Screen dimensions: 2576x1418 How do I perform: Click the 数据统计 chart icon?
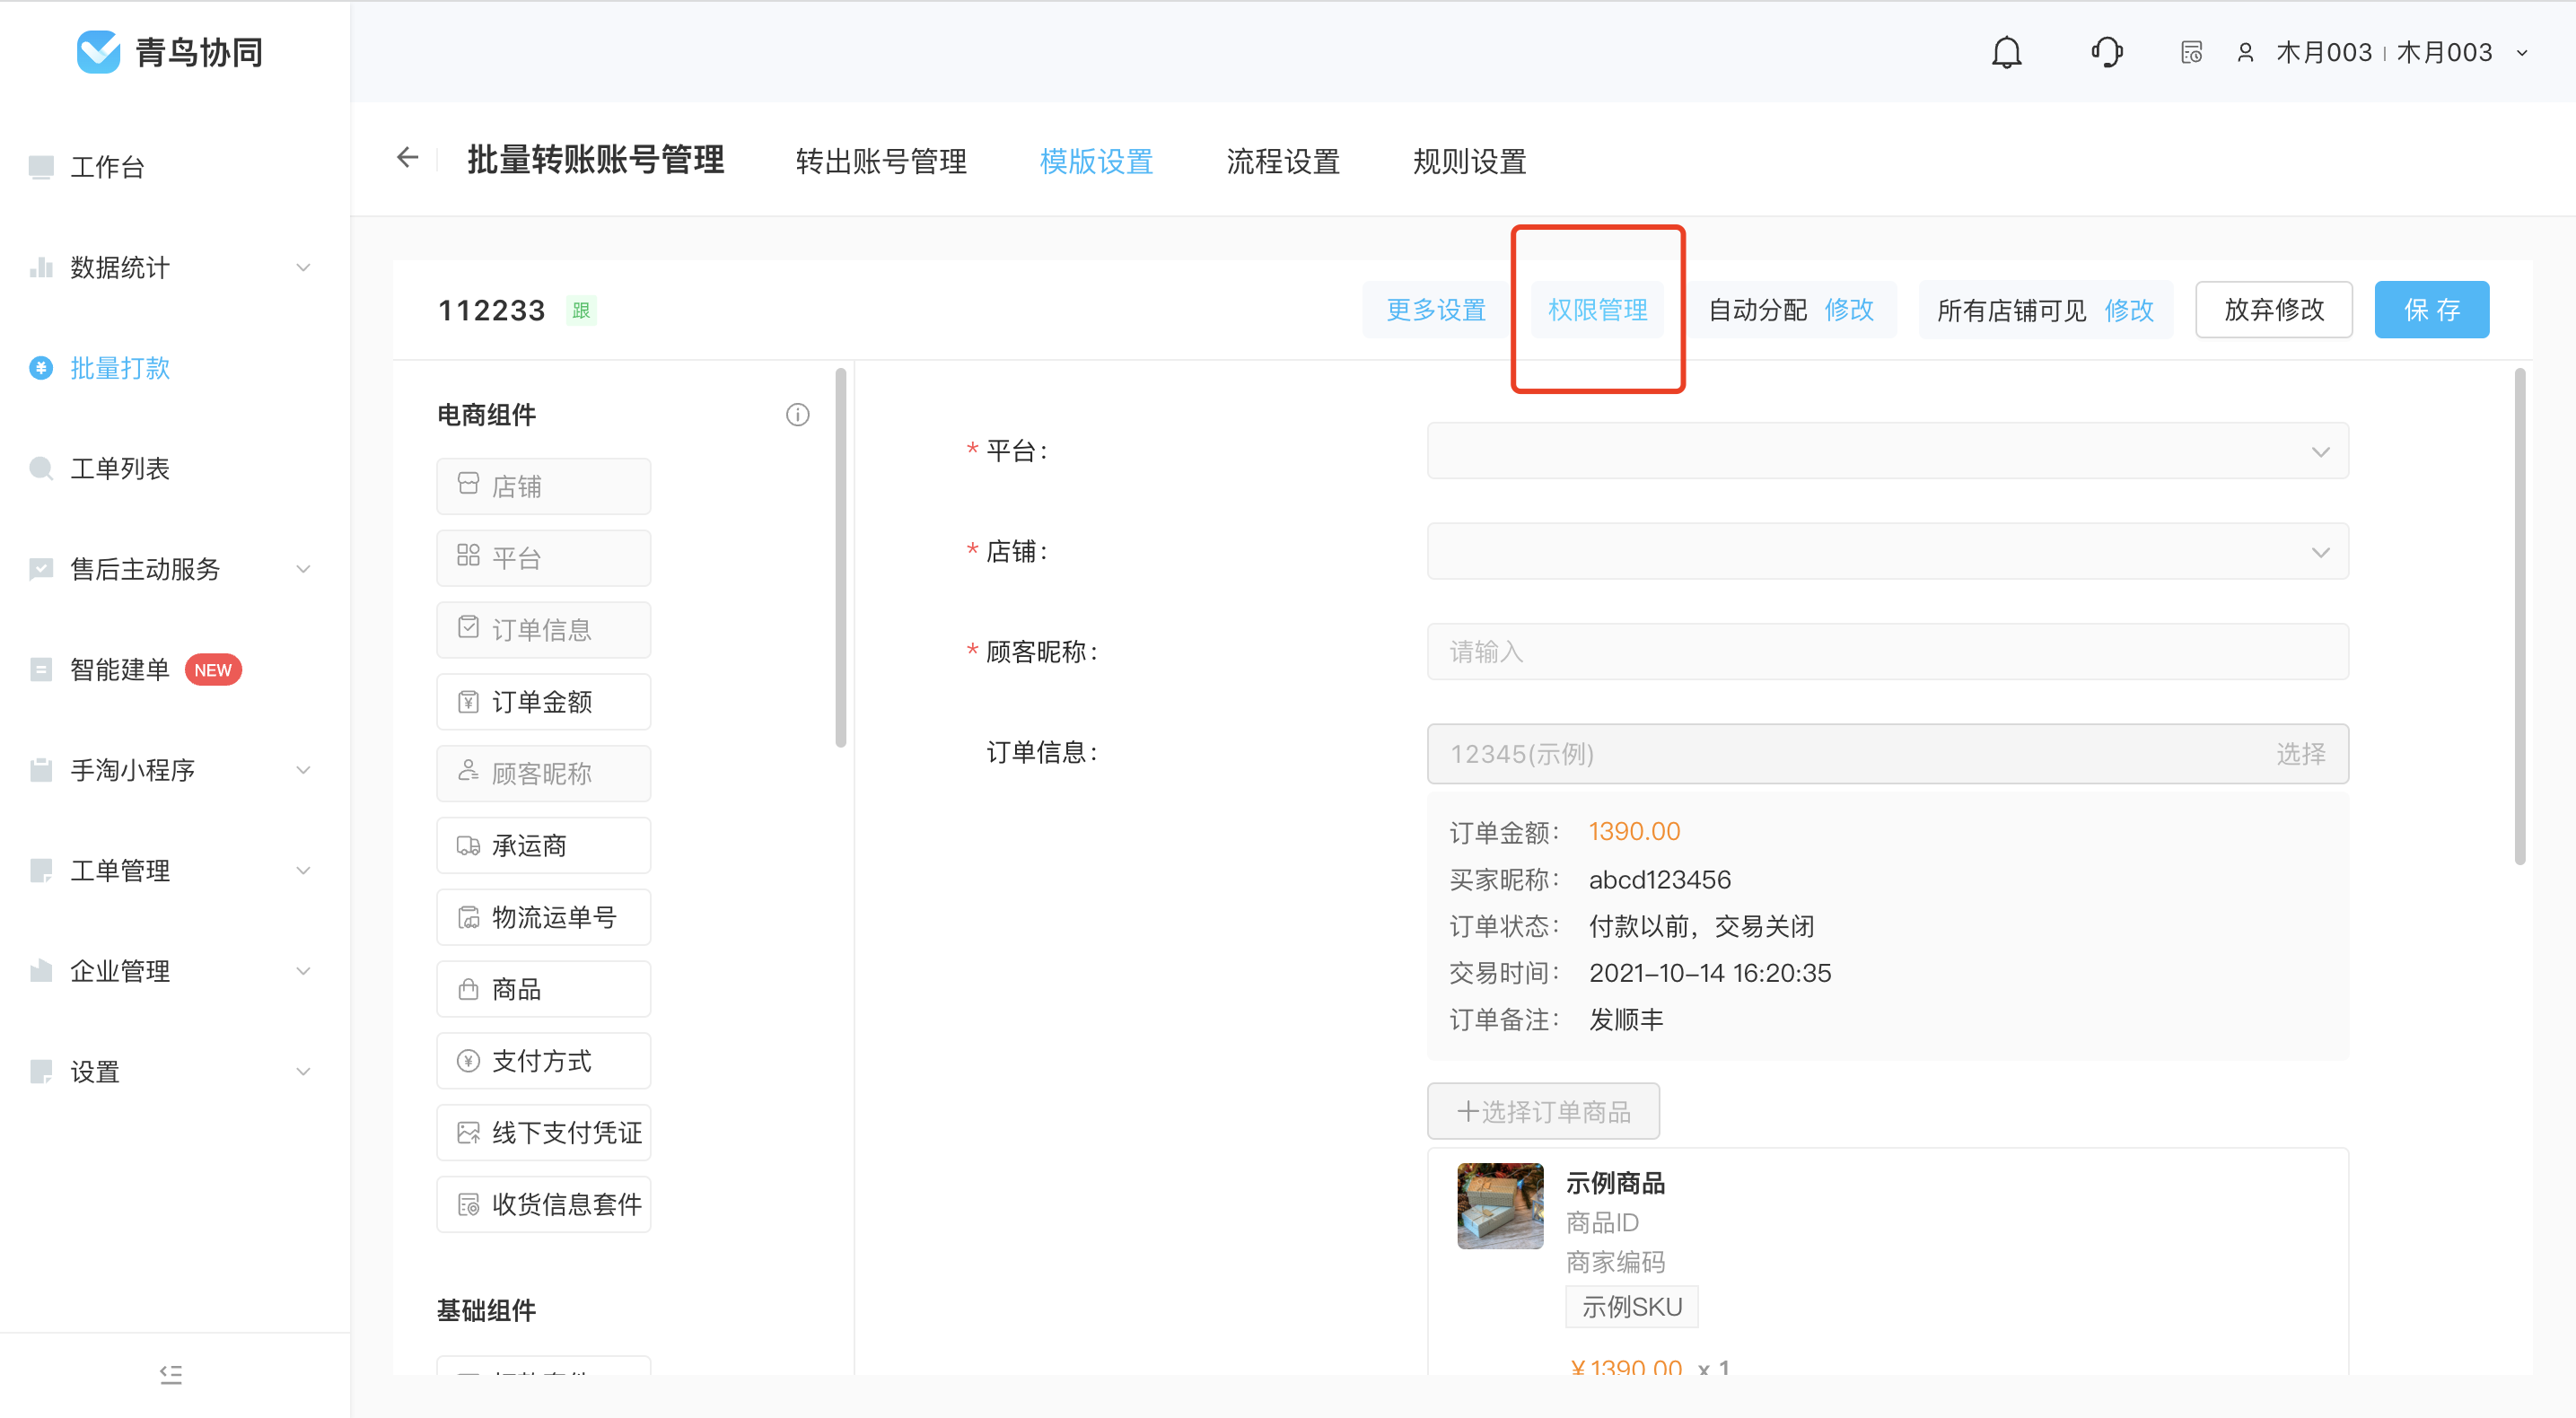41,267
